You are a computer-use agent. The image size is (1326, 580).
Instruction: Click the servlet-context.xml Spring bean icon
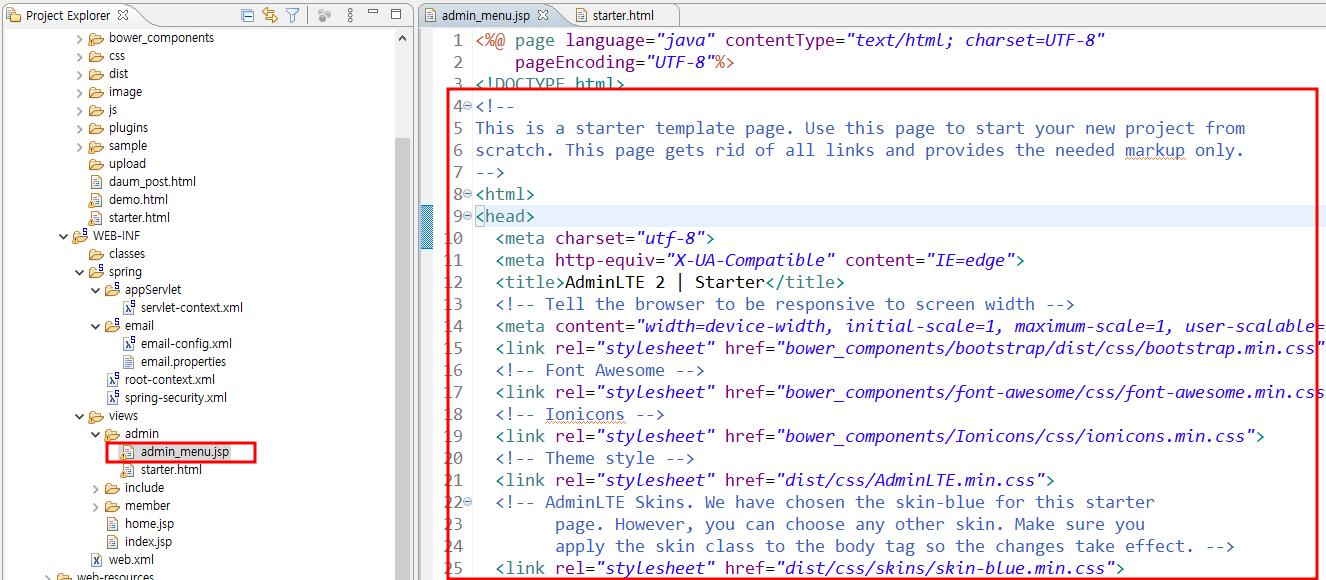pos(130,307)
